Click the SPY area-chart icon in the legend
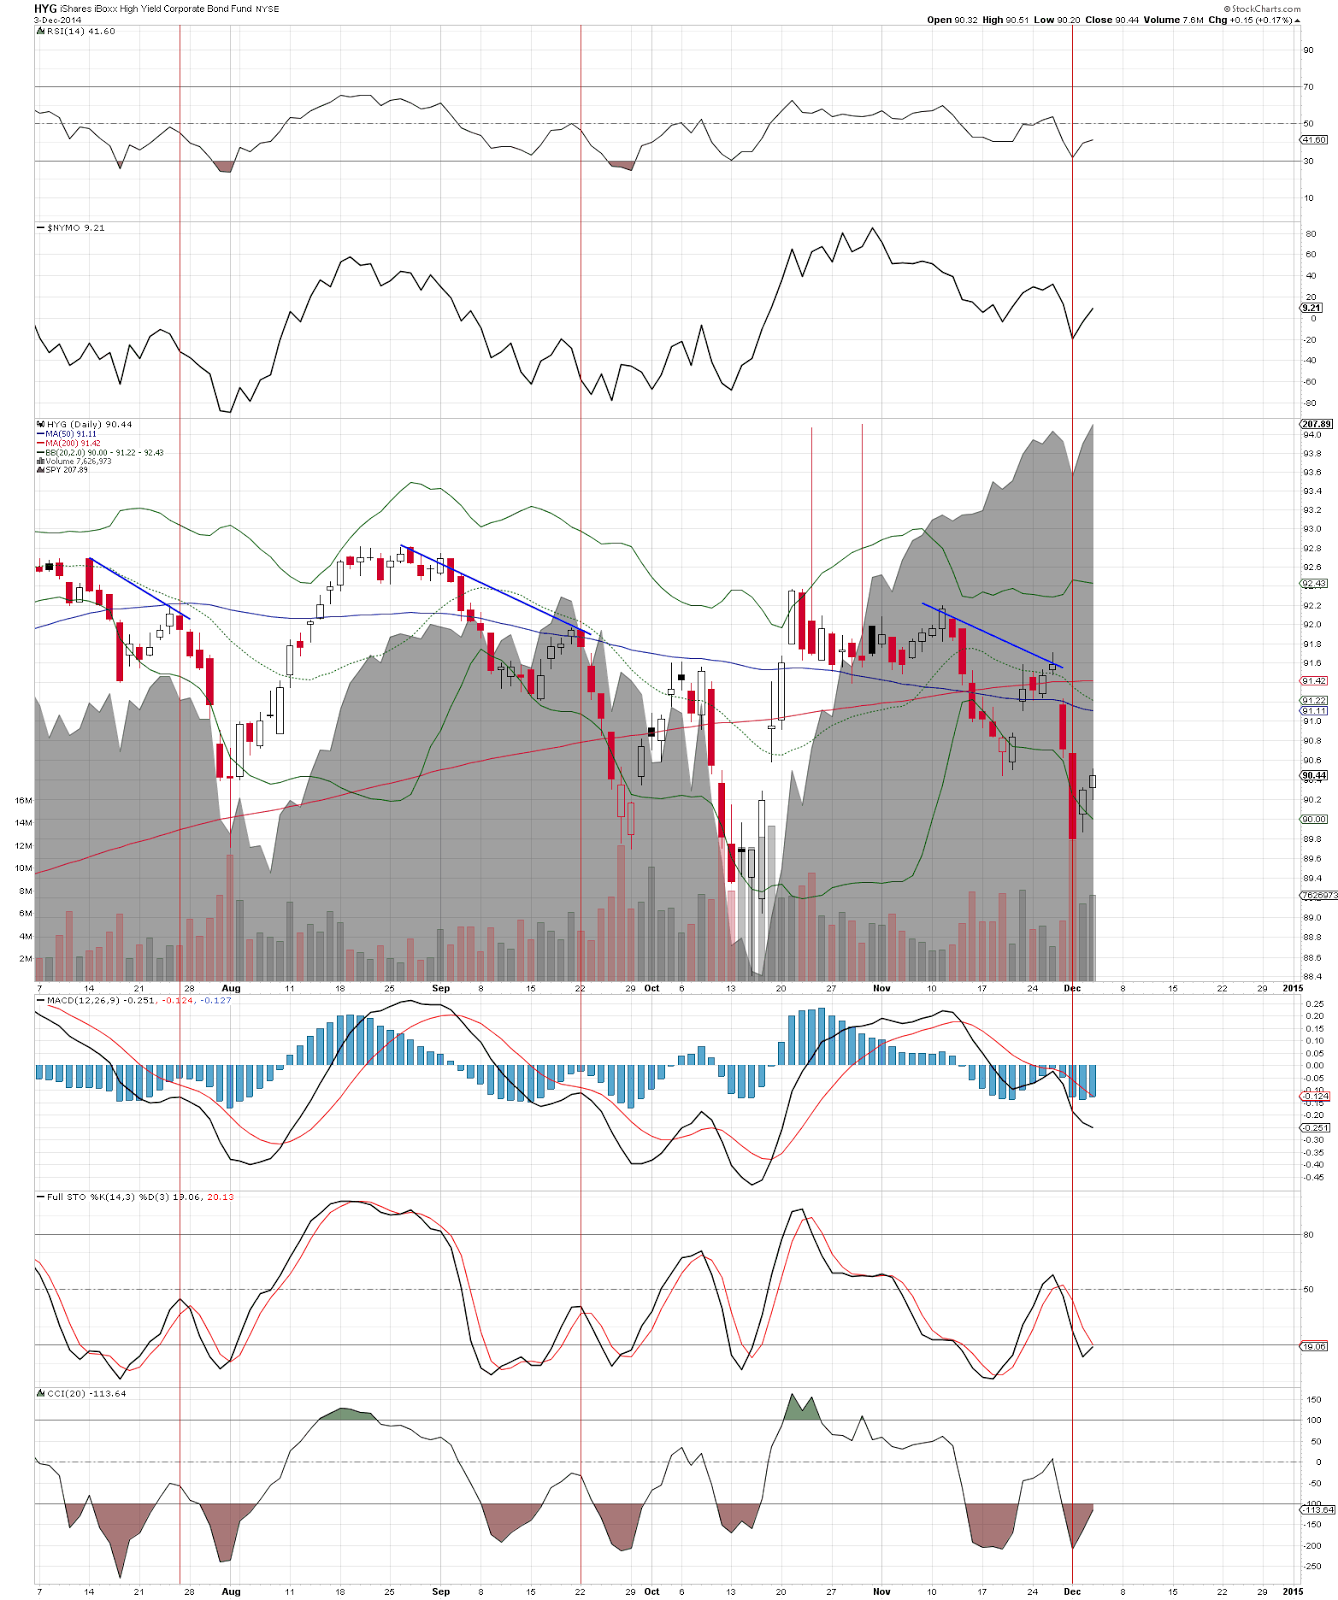This screenshot has height=1600, width=1338. click(x=40, y=470)
